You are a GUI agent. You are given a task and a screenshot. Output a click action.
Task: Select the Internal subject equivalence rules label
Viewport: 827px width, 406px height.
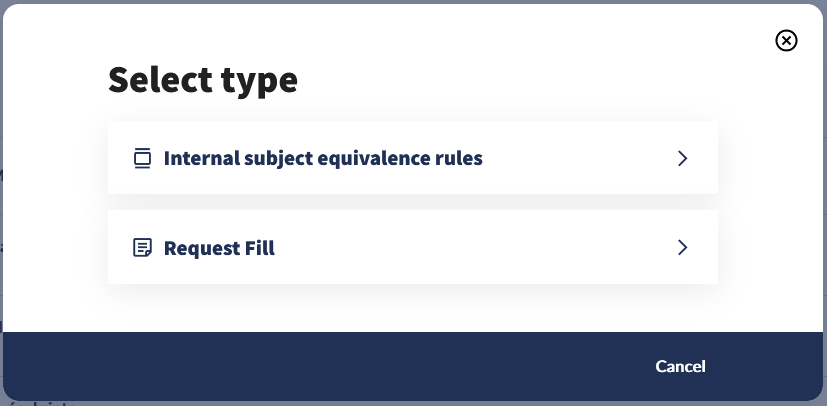tap(323, 158)
